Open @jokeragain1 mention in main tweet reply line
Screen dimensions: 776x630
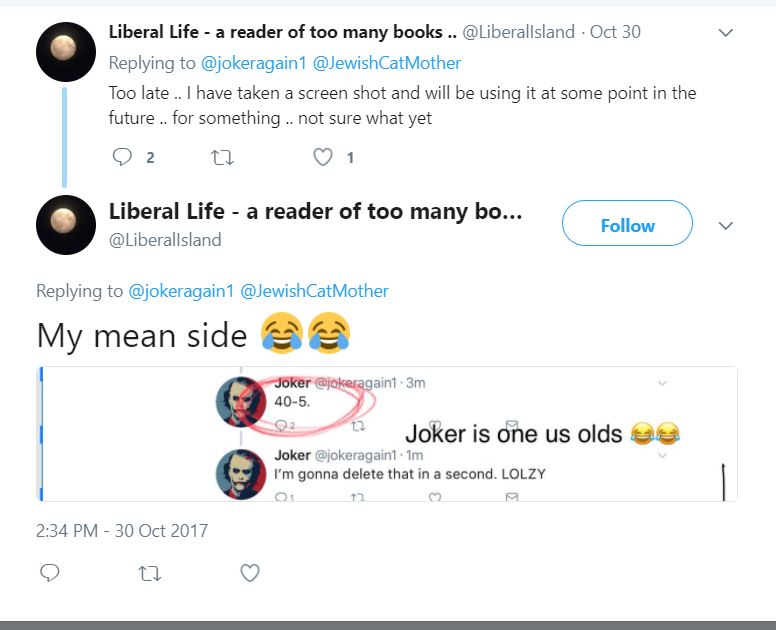[x=181, y=291]
